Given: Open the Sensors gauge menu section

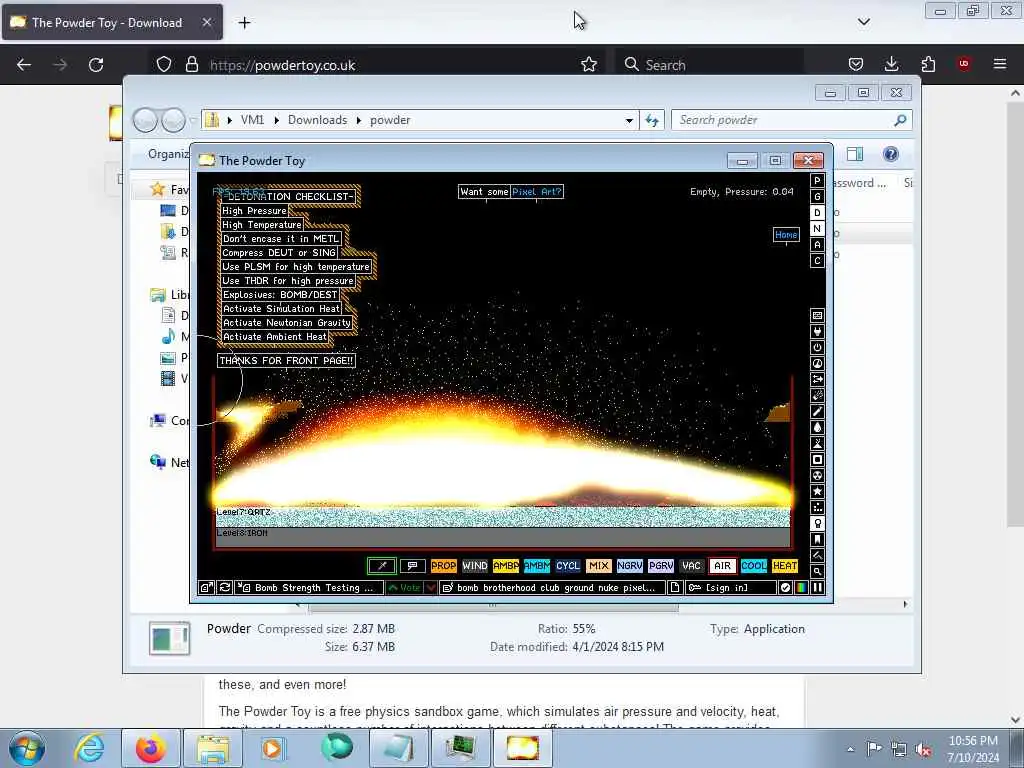Looking at the screenshot, I should coord(817,364).
